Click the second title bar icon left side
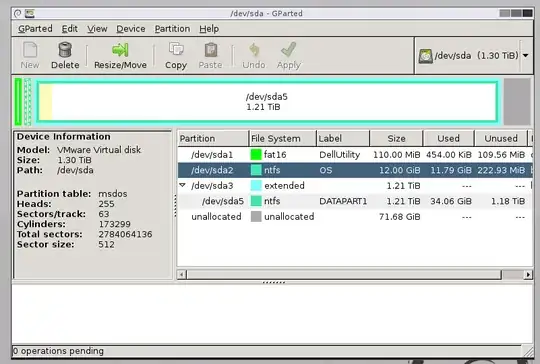Screen dimensions: 540x364 click(x=30, y=13)
